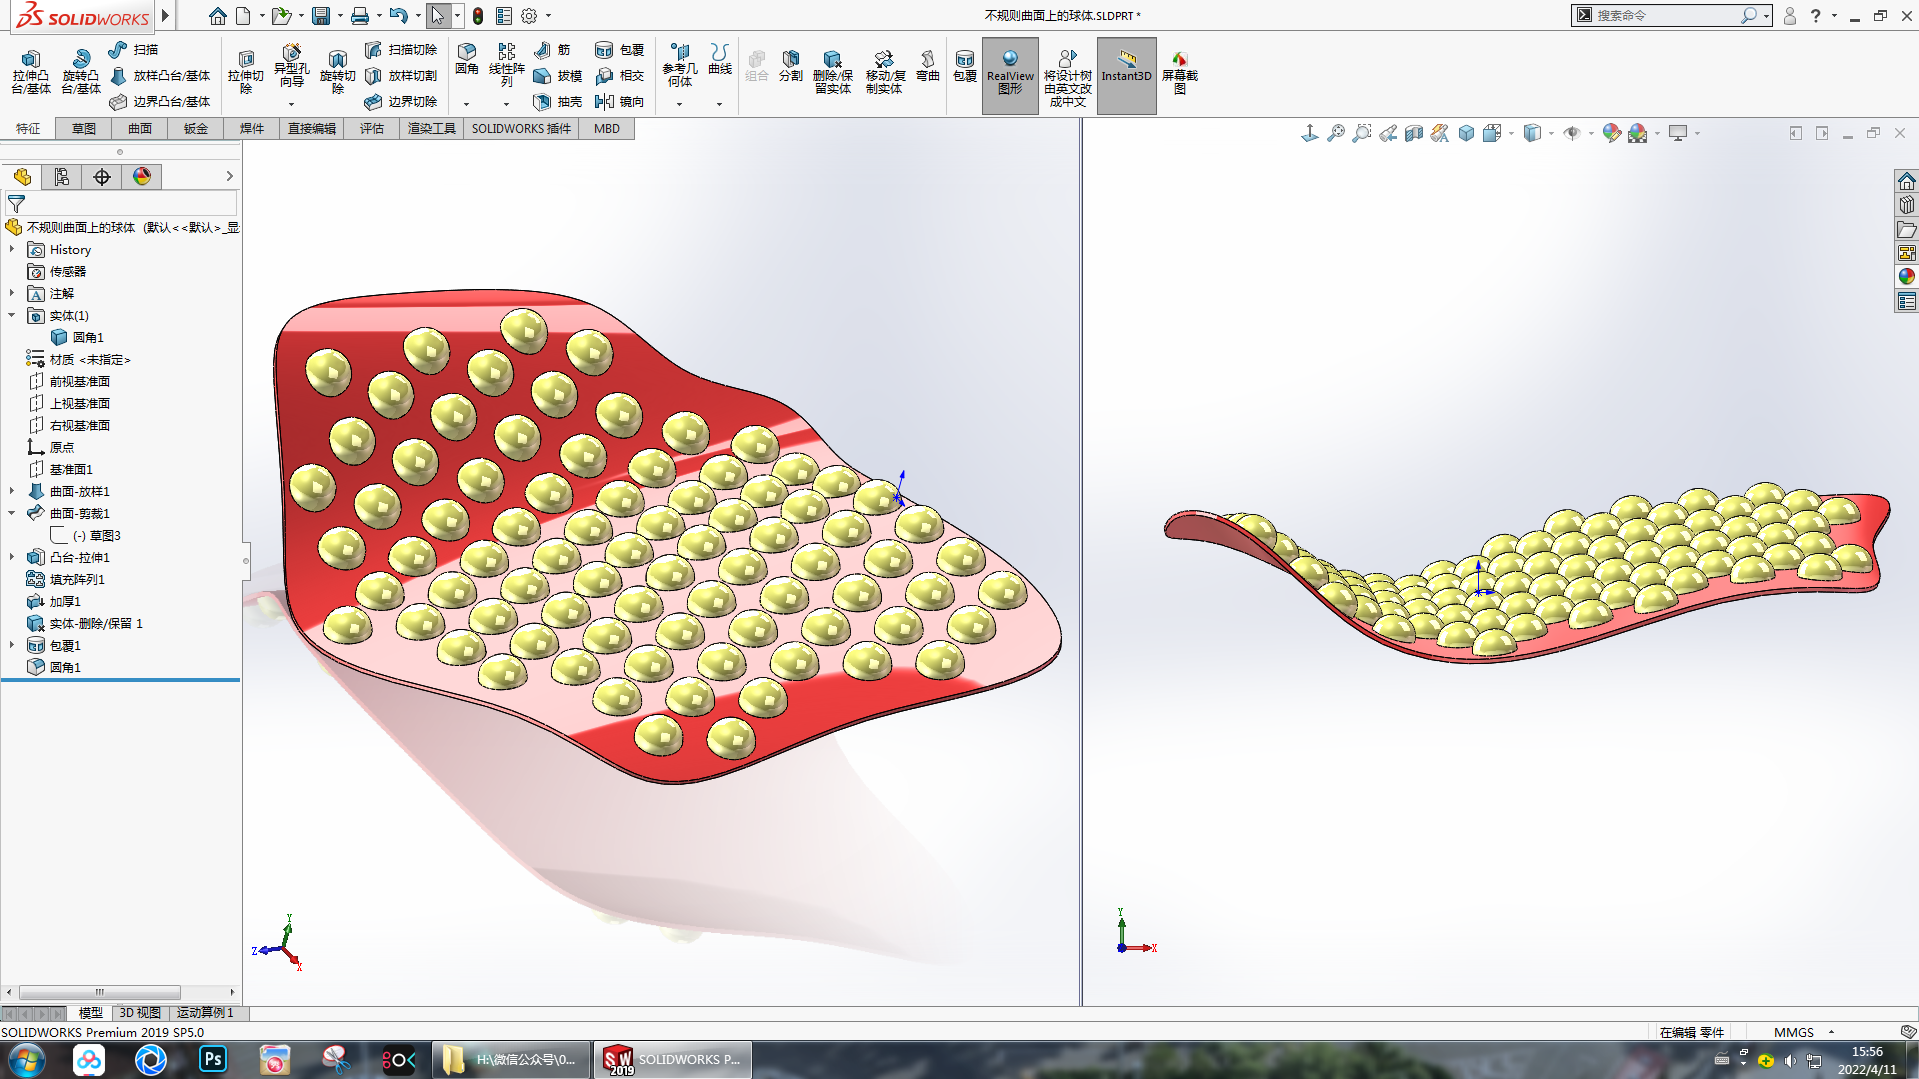The height and width of the screenshot is (1079, 1919).
Task: Collapse the 实体(1) solid bodies node
Action: pyautogui.click(x=12, y=315)
